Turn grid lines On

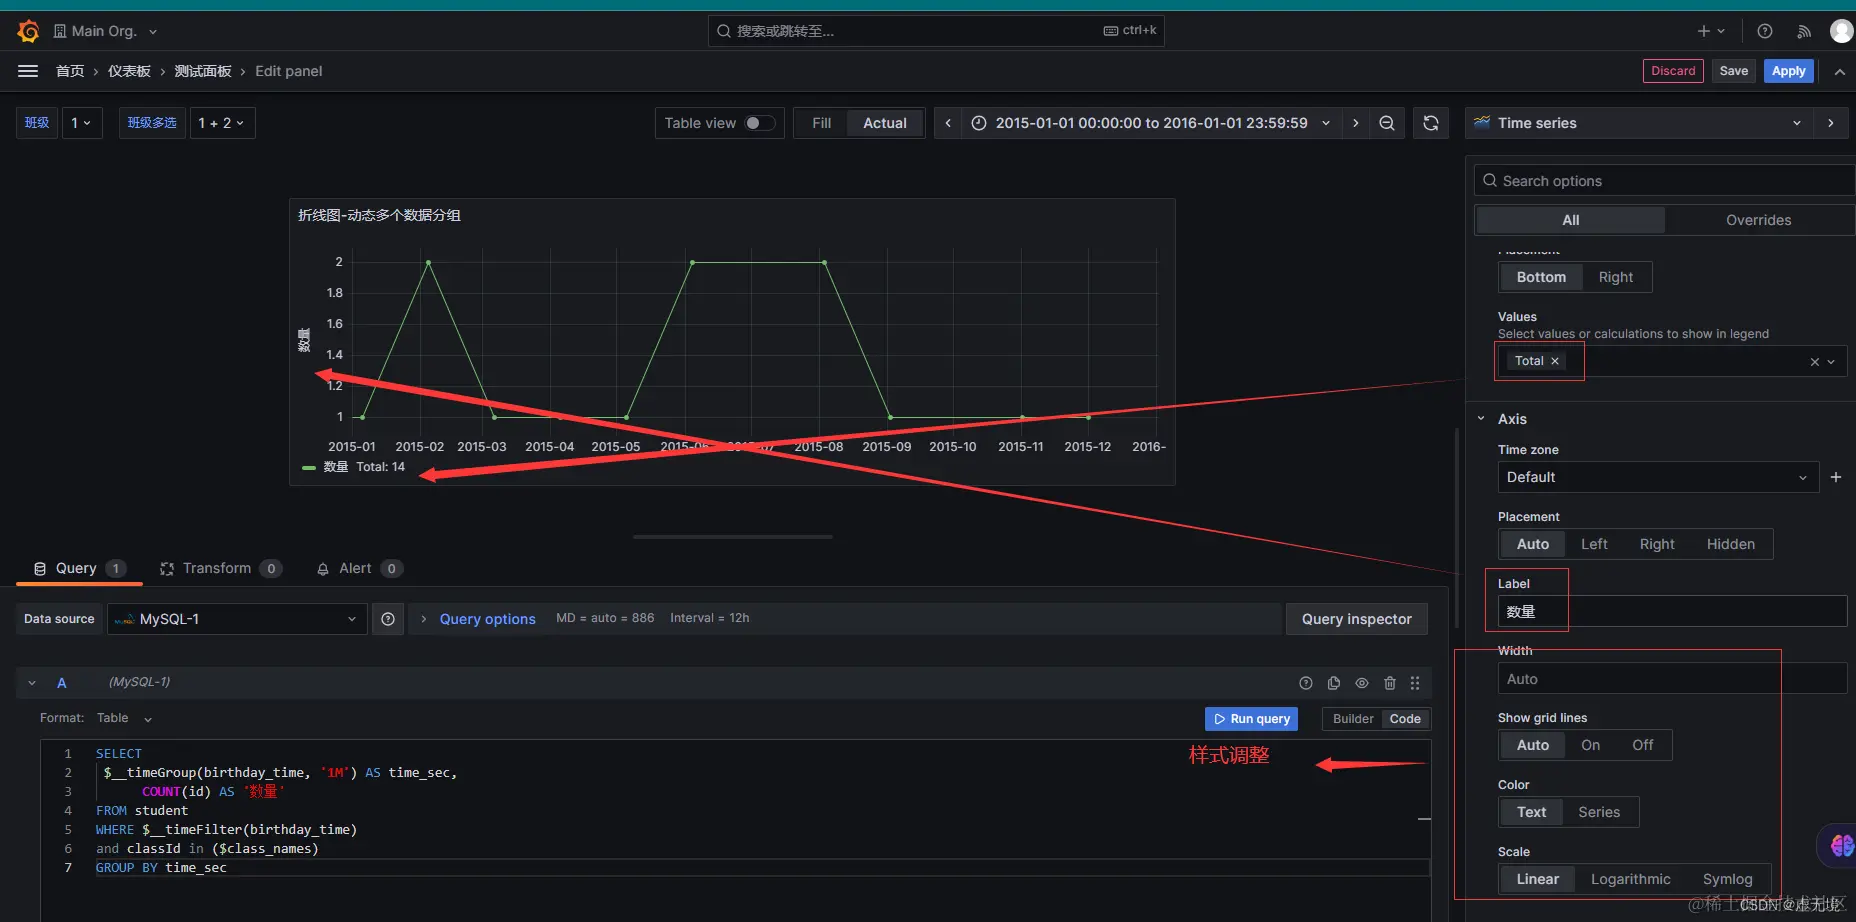(1591, 745)
